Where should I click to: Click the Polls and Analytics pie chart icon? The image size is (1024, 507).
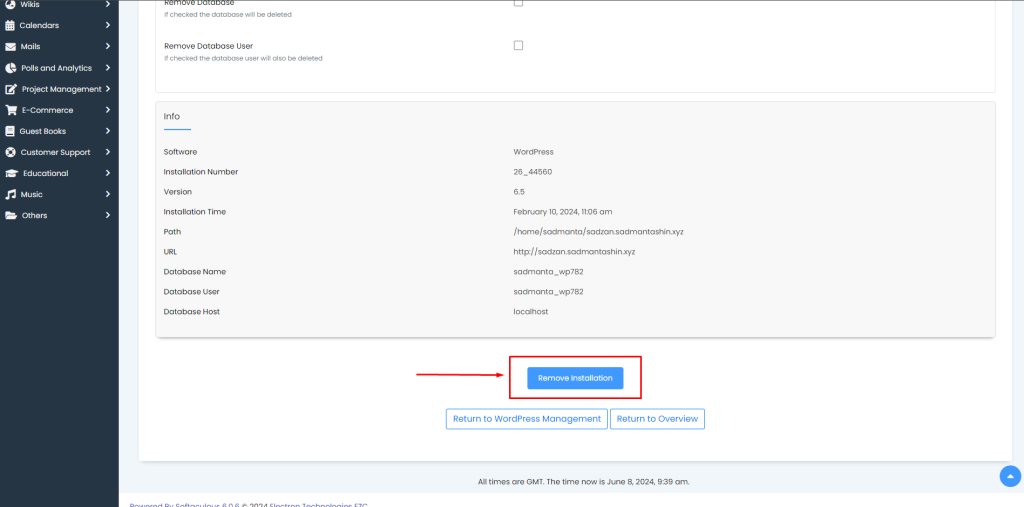click(10, 68)
